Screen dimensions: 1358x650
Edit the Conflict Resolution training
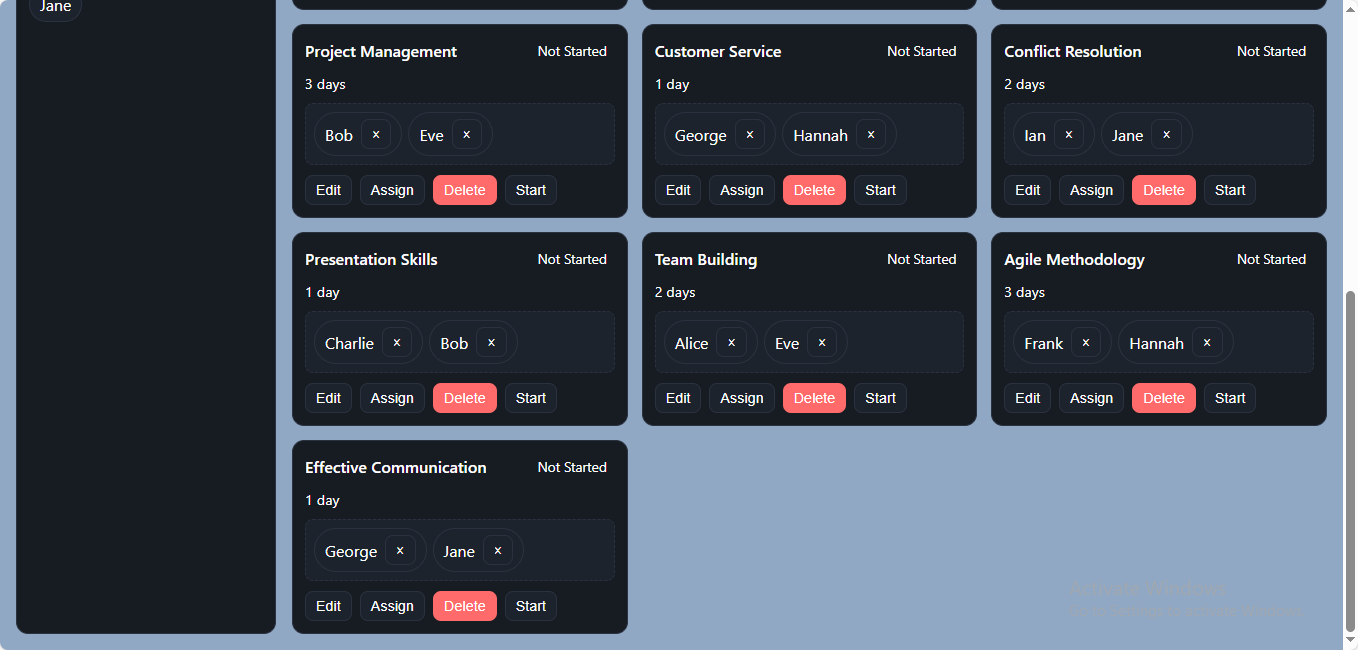click(1028, 190)
